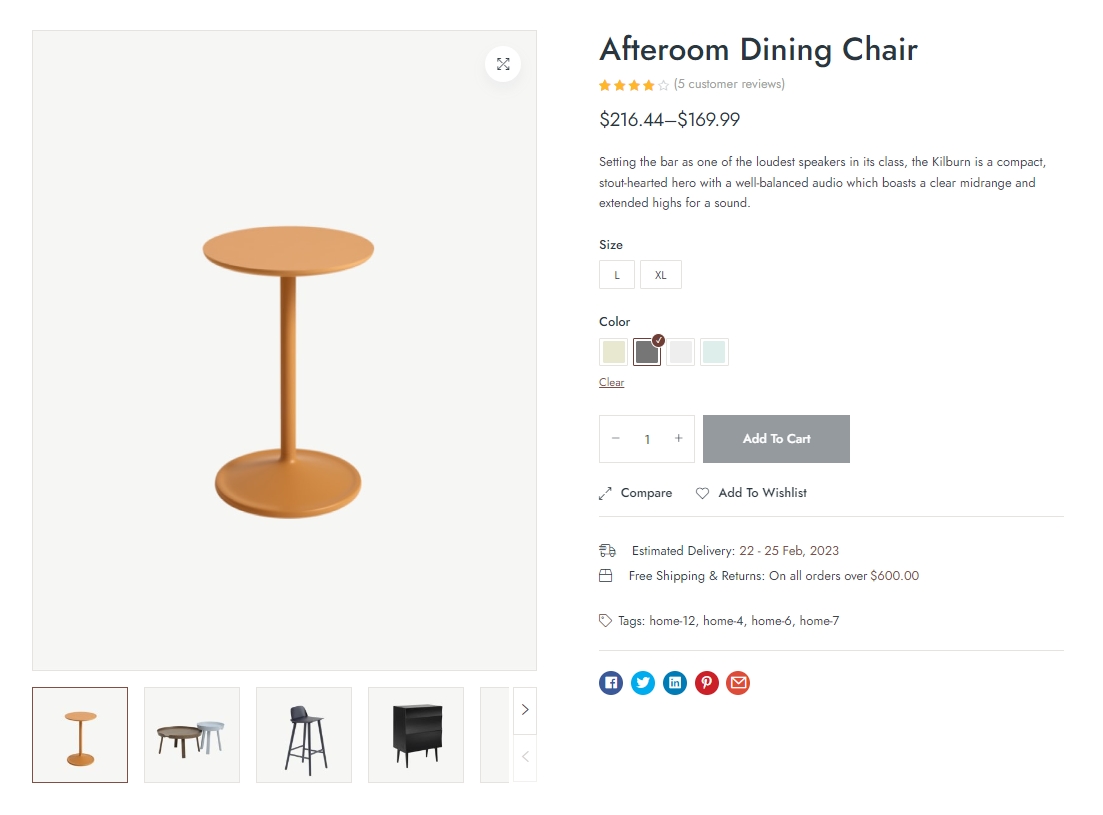Screen dimensions: 1103x815
Task: Click the wishlist heart icon
Action: click(703, 493)
